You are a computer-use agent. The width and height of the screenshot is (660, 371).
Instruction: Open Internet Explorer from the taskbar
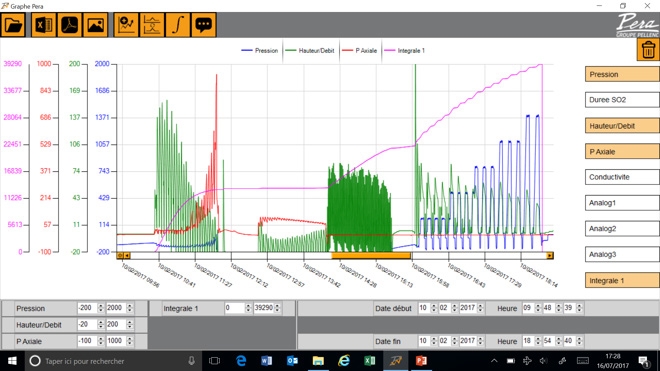[x=344, y=361]
